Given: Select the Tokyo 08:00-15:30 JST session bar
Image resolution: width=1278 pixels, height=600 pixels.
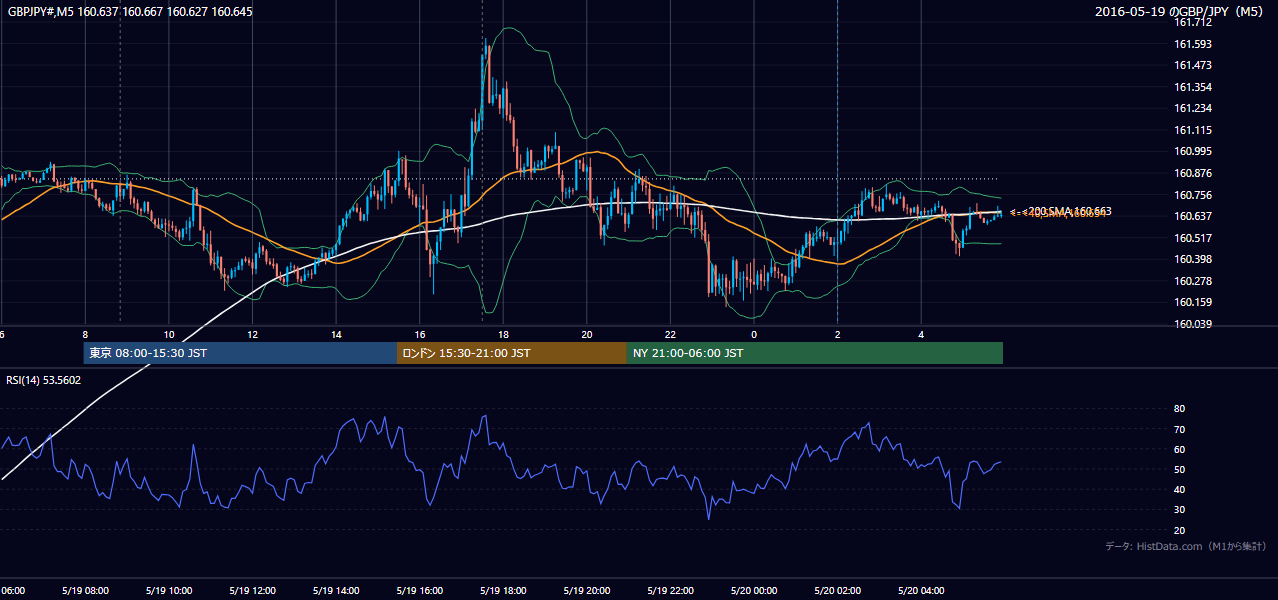Looking at the screenshot, I should point(240,353).
